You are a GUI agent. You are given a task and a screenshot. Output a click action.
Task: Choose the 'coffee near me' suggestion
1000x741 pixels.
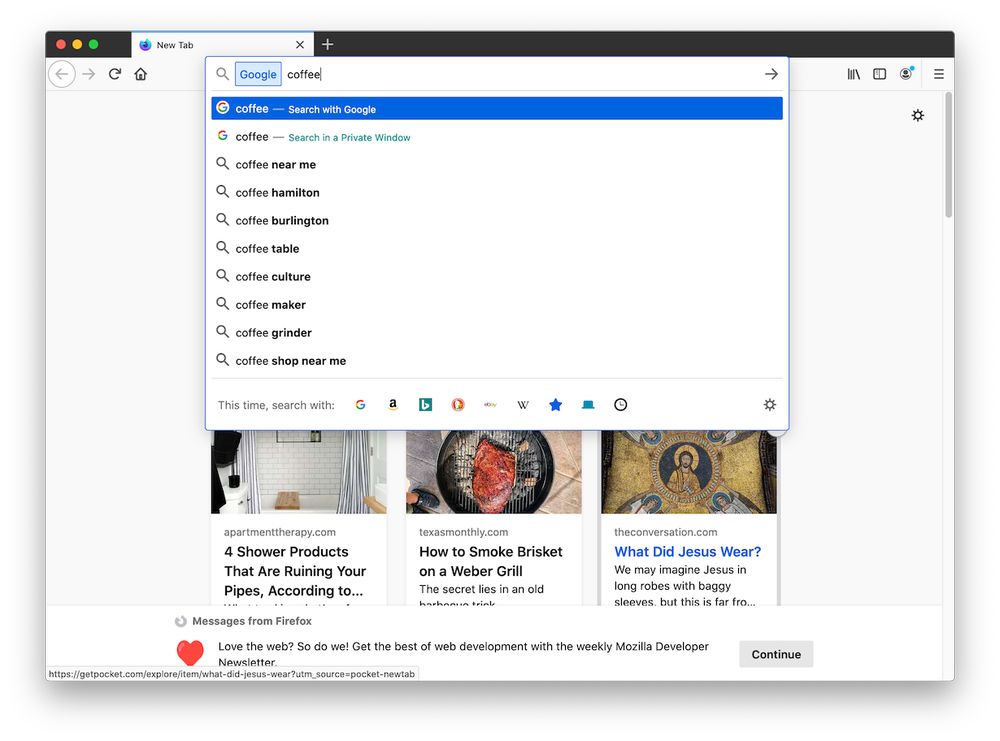(x=276, y=164)
